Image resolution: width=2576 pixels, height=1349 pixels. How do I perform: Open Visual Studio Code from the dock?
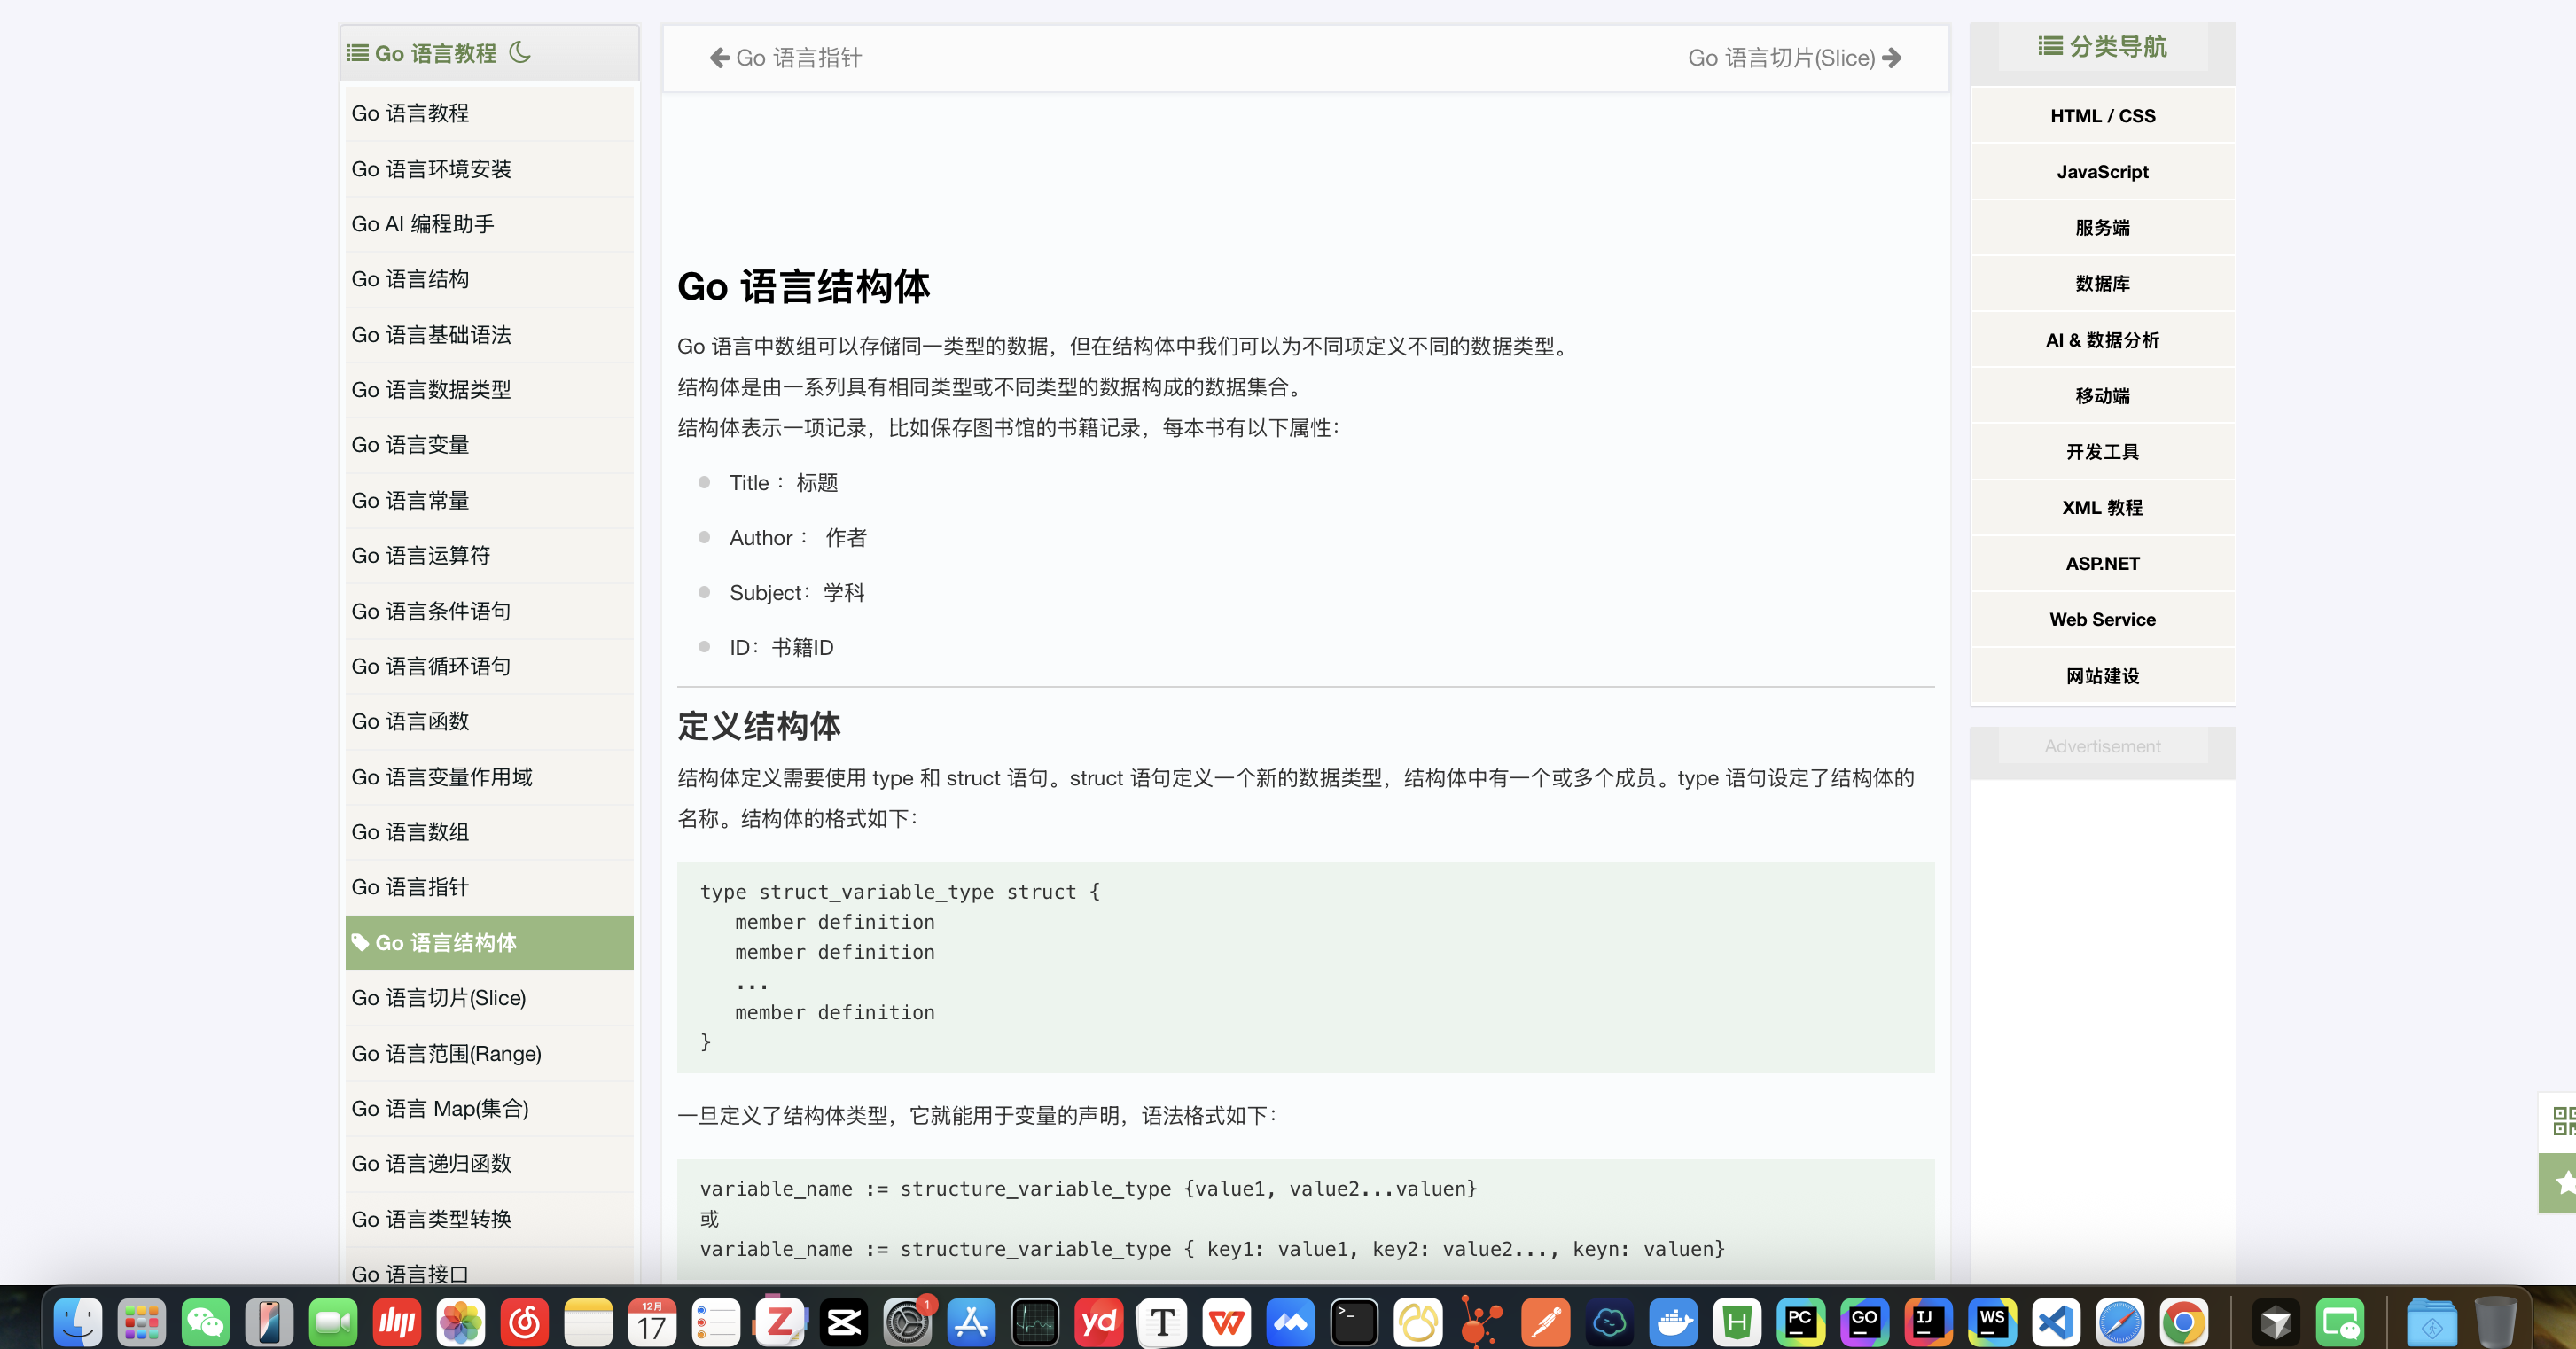click(2056, 1323)
